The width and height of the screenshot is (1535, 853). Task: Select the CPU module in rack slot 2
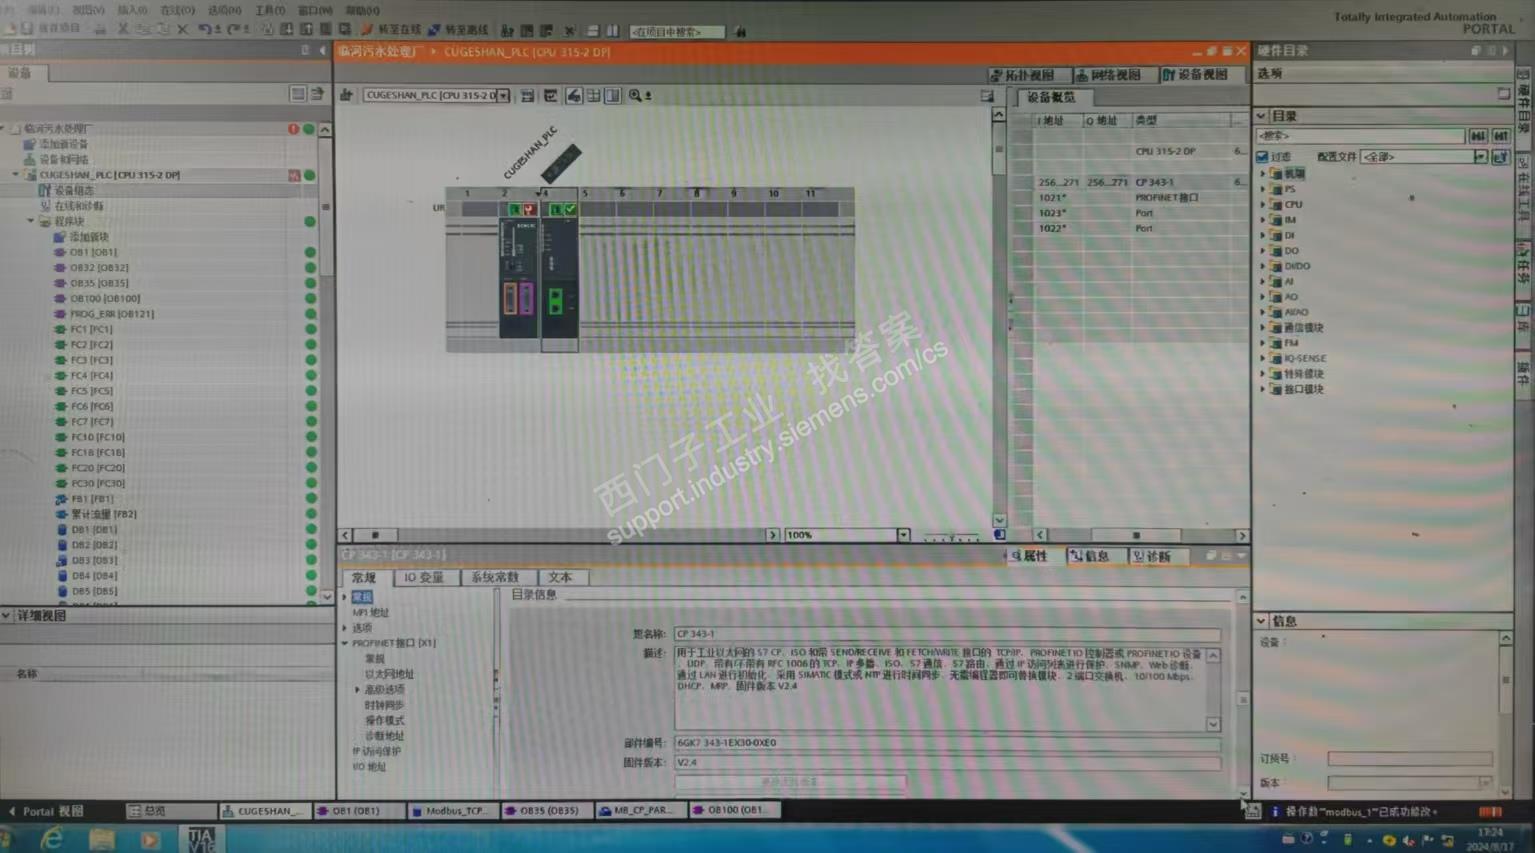pyautogui.click(x=520, y=278)
